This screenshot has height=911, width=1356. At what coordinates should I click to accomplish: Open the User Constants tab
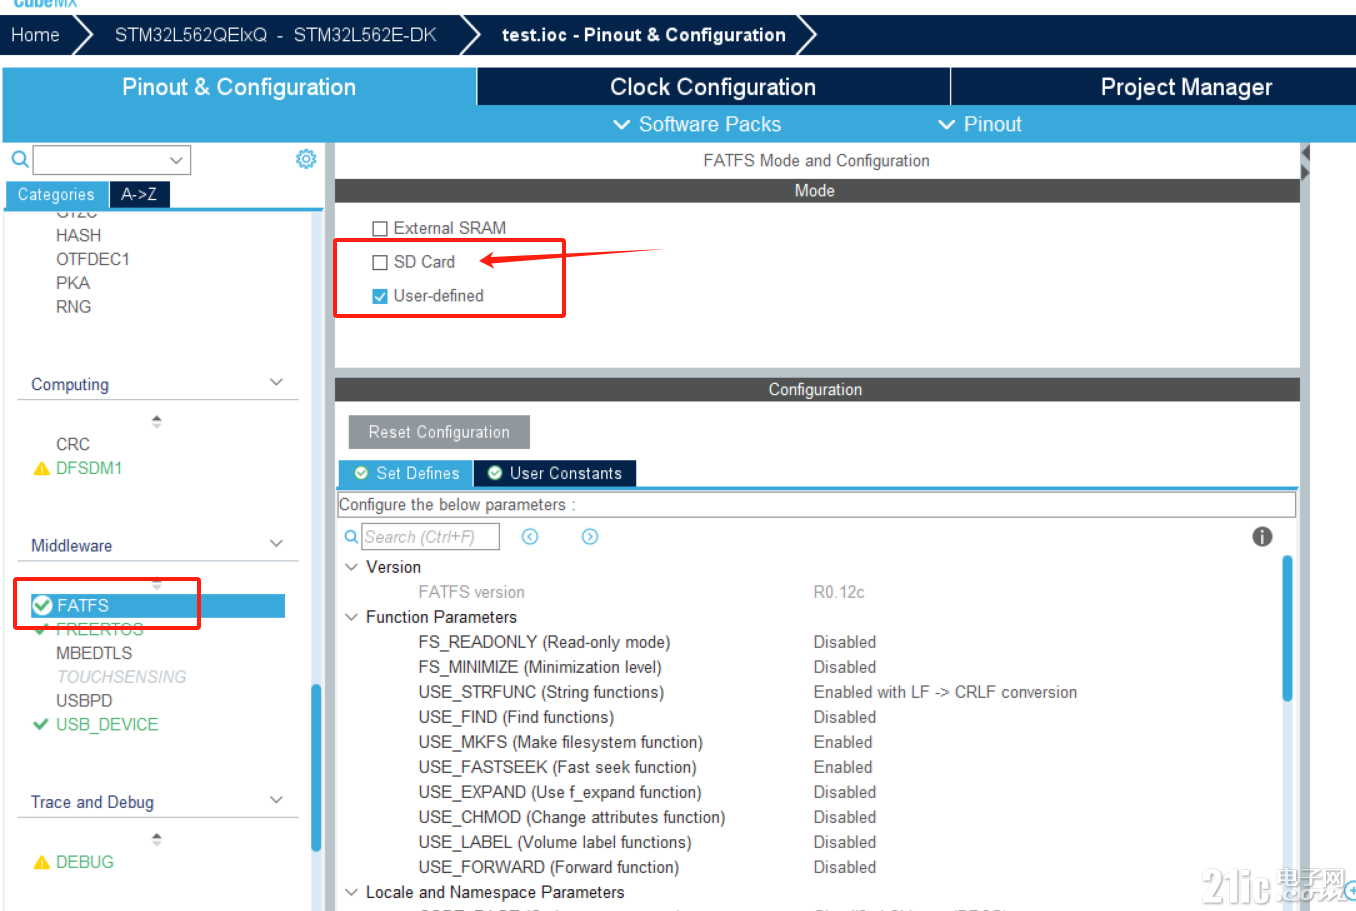click(555, 473)
